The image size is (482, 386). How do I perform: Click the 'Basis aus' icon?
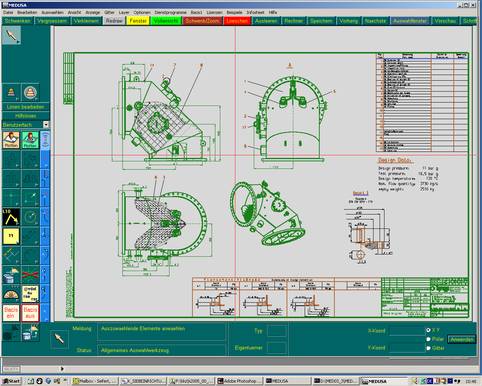pyautogui.click(x=30, y=313)
